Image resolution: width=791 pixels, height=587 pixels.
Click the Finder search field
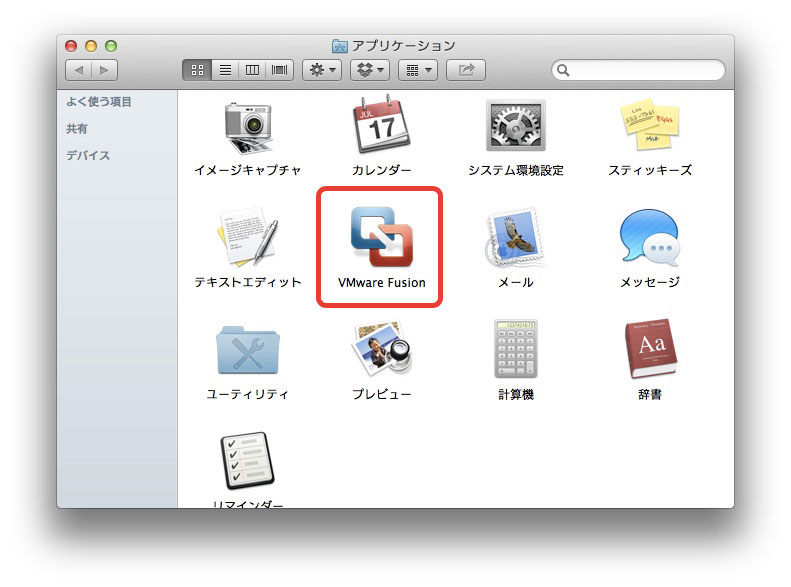tap(638, 70)
